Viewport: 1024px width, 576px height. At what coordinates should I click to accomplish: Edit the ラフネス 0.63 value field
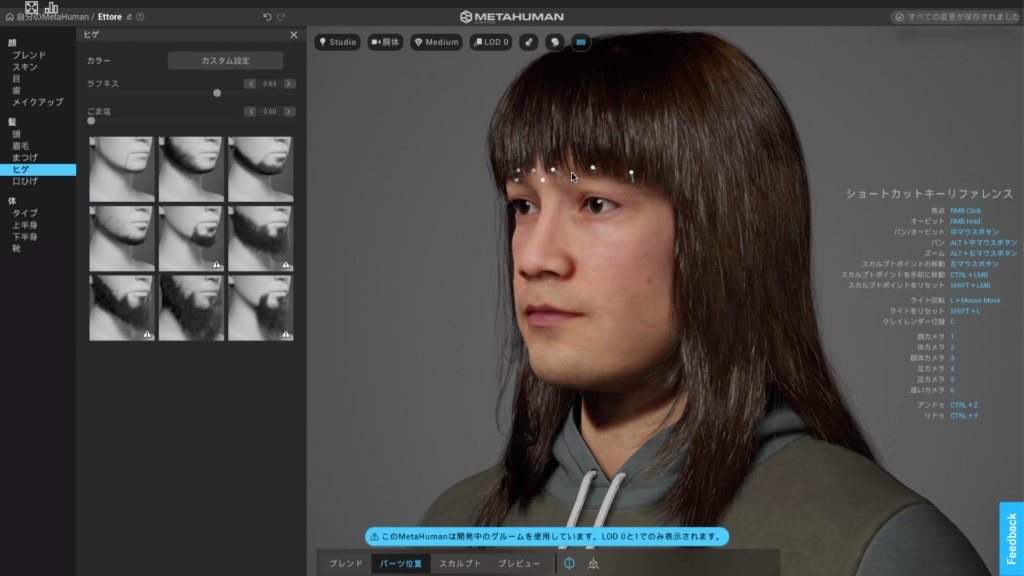pos(270,84)
